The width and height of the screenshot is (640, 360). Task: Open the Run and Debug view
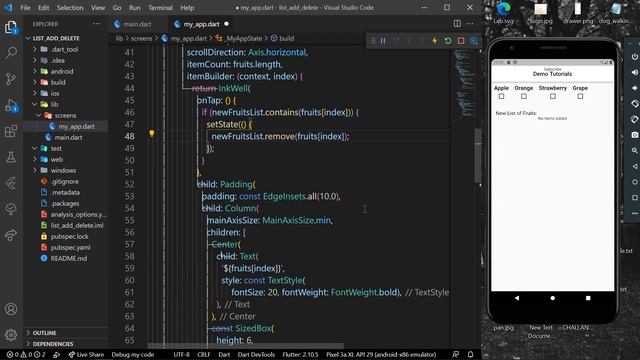11,105
